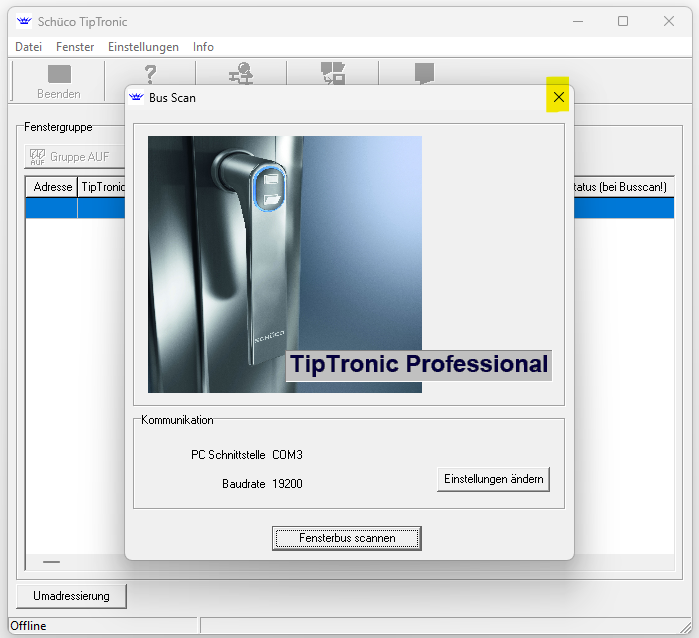
Task: Close the Bus Scan dialog
Action: 558,97
